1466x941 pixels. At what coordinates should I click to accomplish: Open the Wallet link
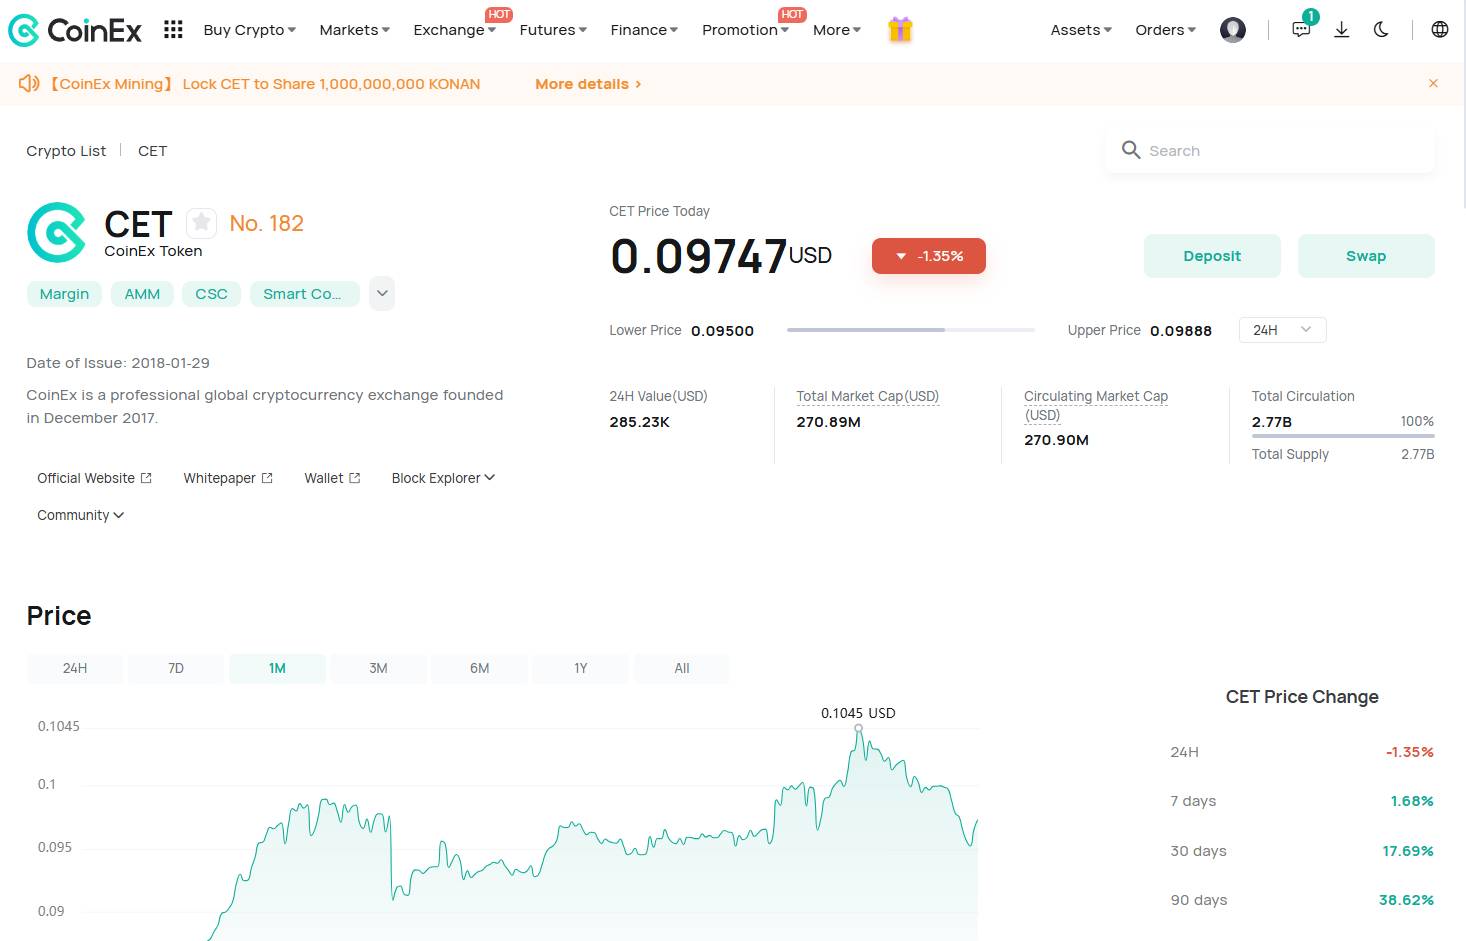point(332,478)
